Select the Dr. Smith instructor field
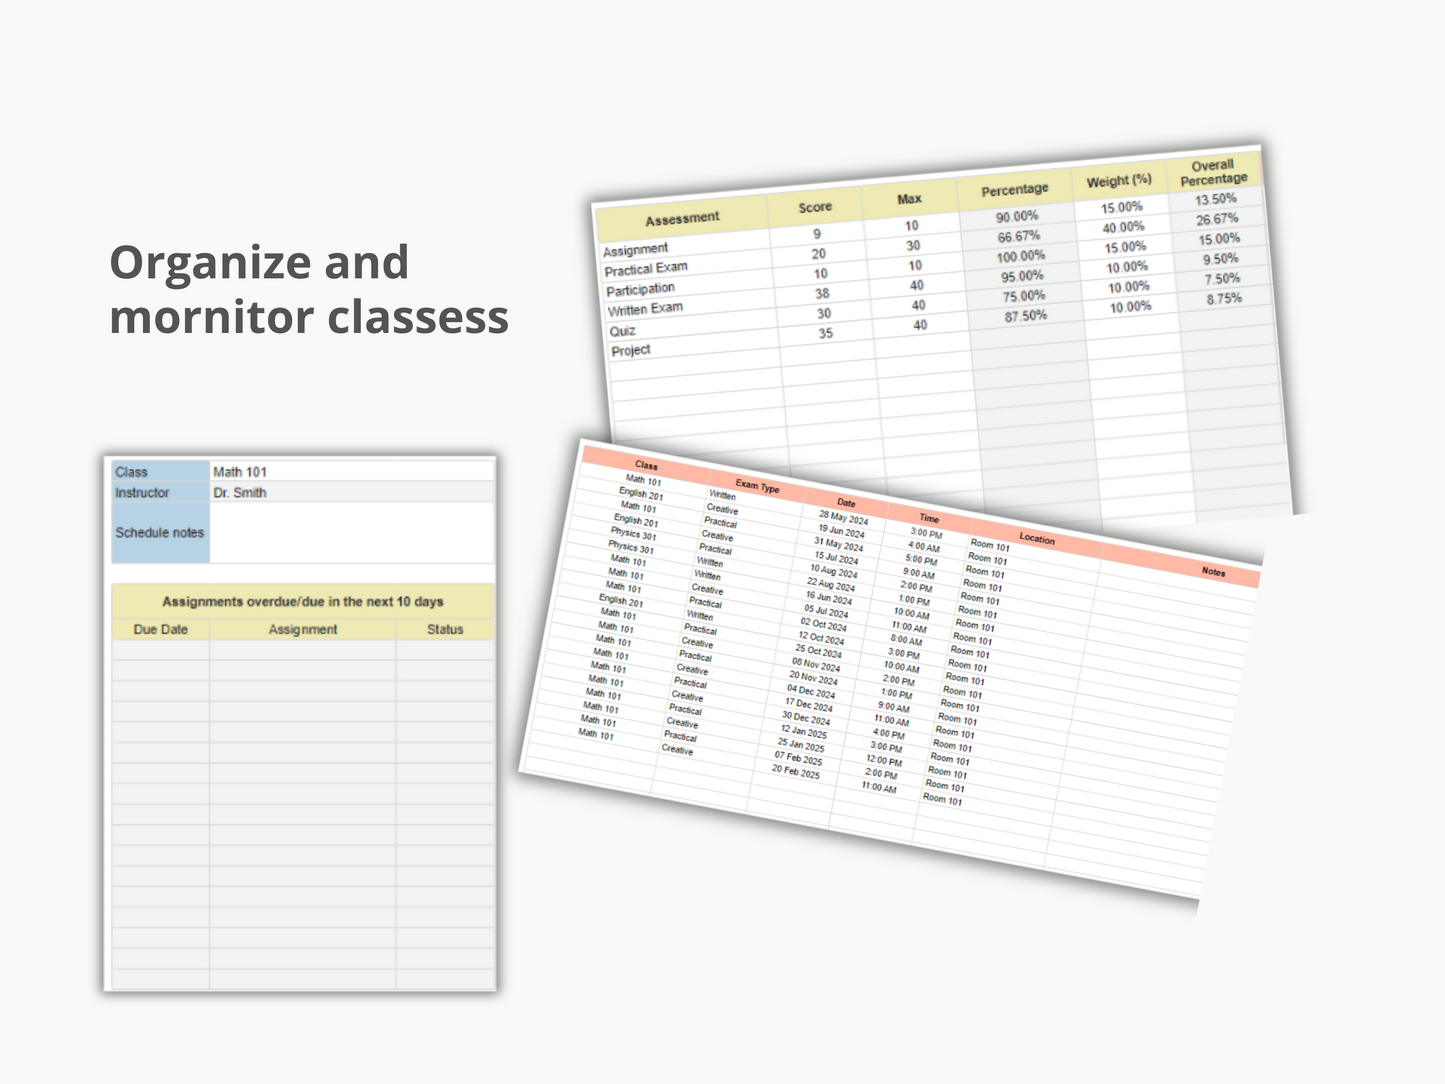Image resolution: width=1445 pixels, height=1084 pixels. pyautogui.click(x=240, y=492)
